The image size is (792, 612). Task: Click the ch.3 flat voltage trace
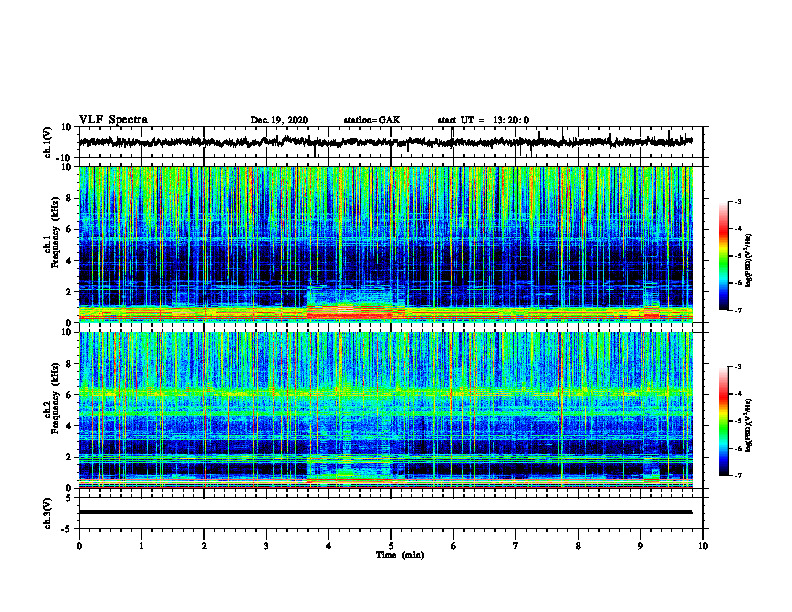(385, 512)
